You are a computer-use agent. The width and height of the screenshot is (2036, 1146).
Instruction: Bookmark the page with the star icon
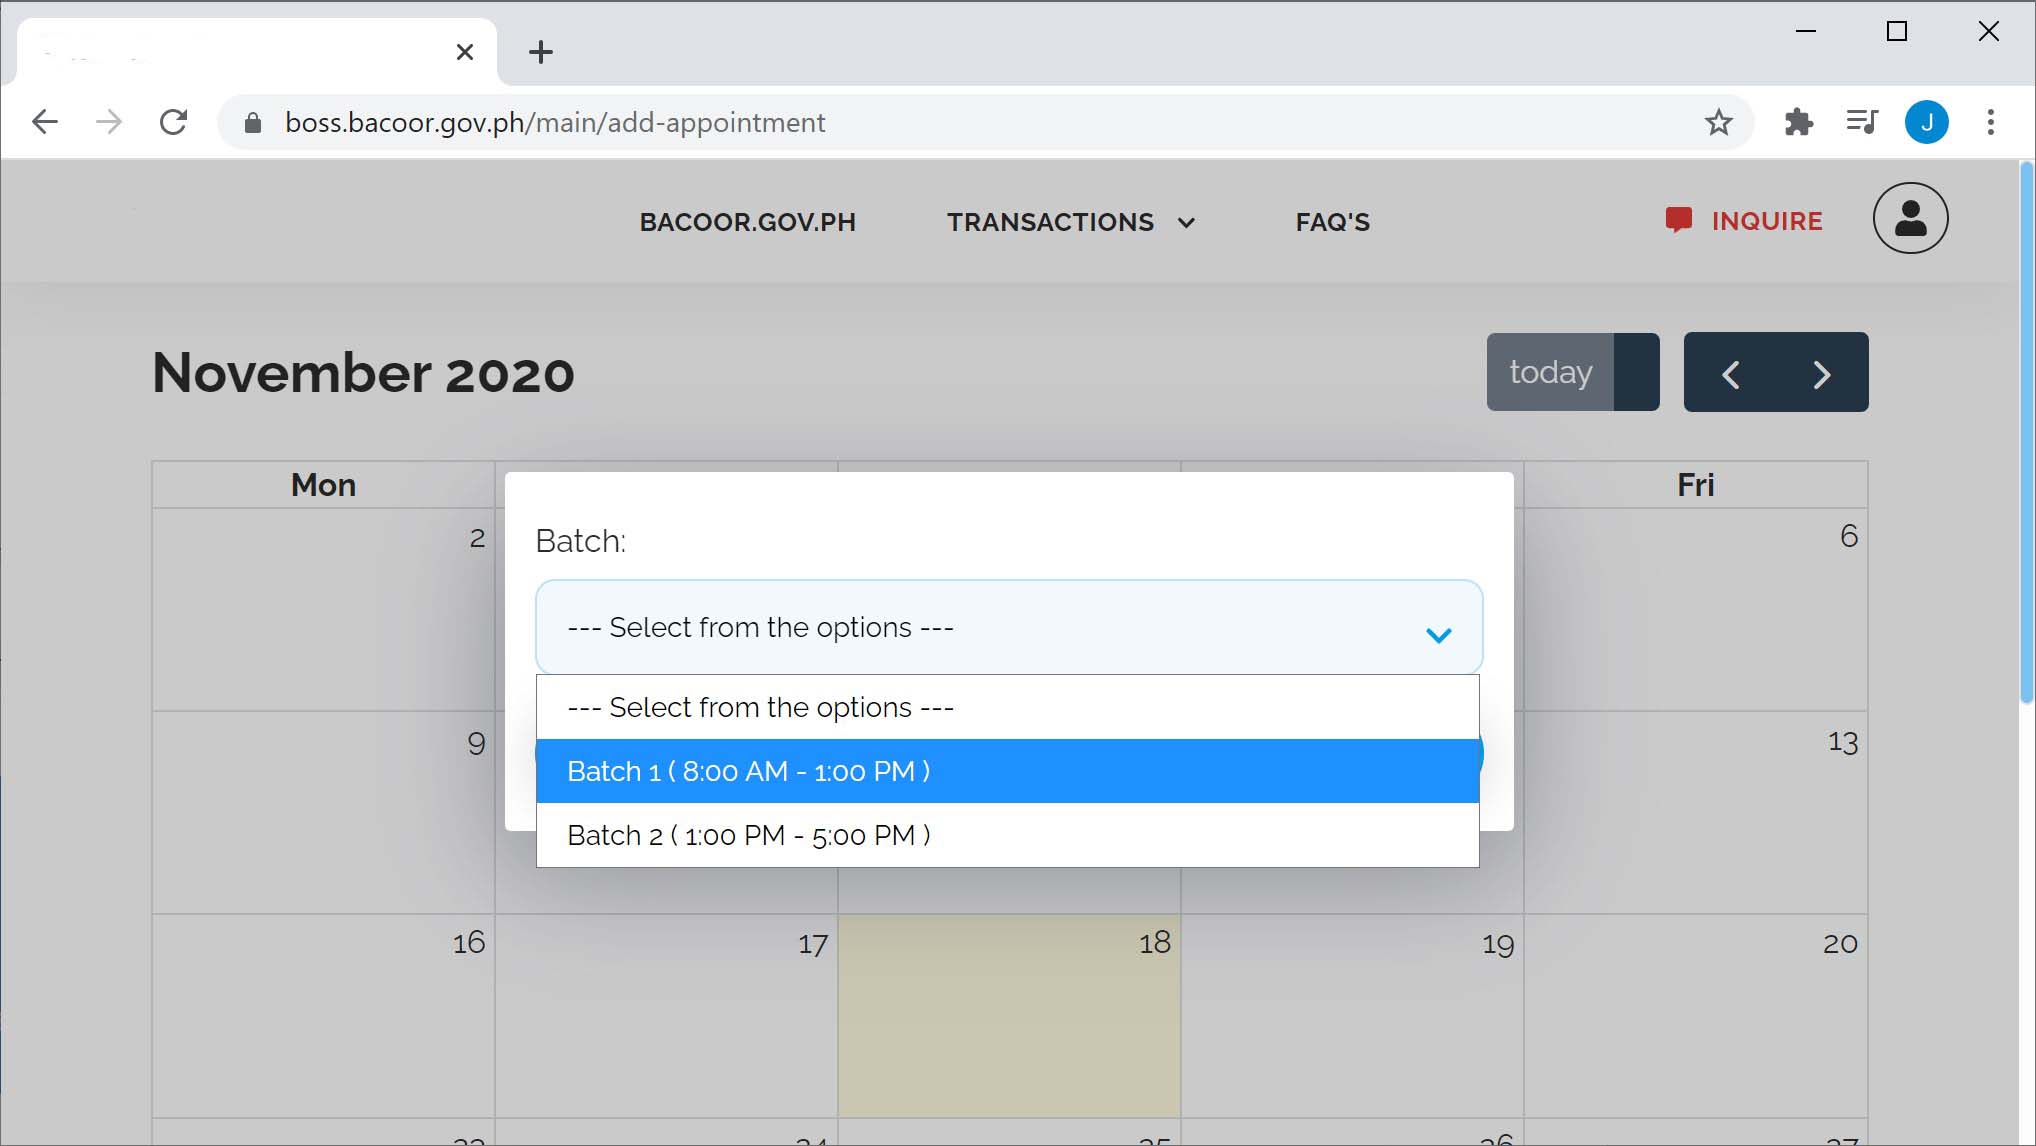(1718, 122)
